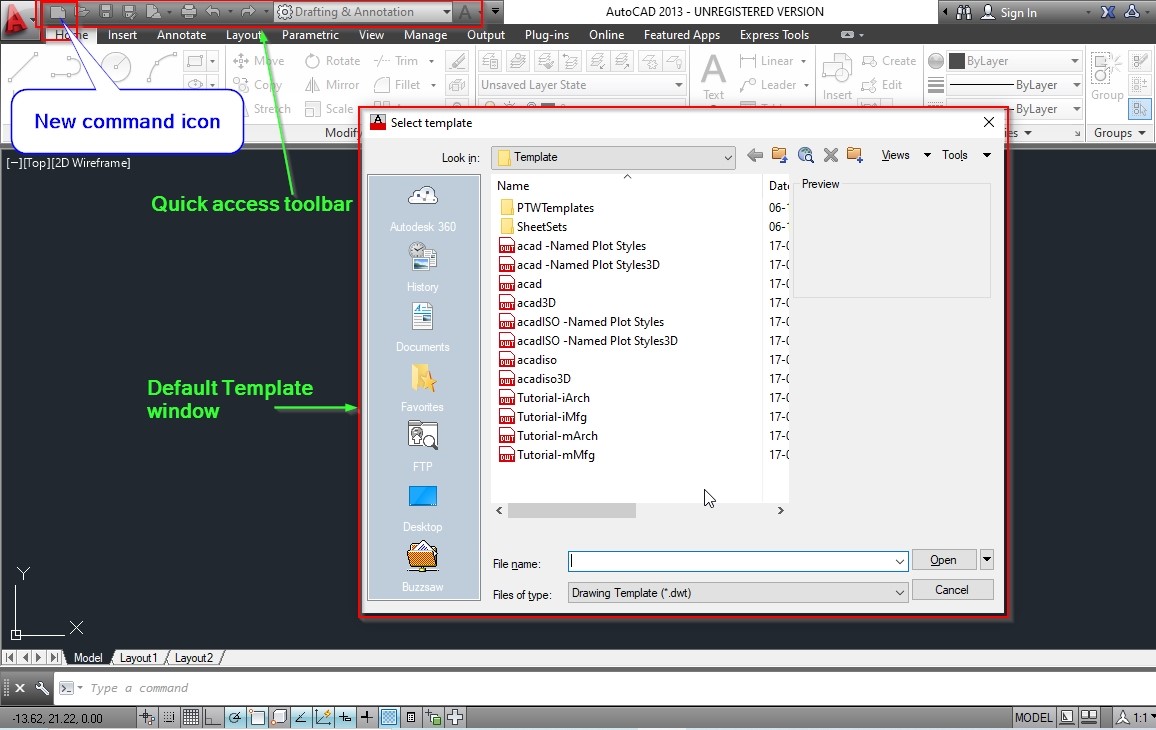Create new folder in the template dialog

pyautogui.click(x=854, y=155)
